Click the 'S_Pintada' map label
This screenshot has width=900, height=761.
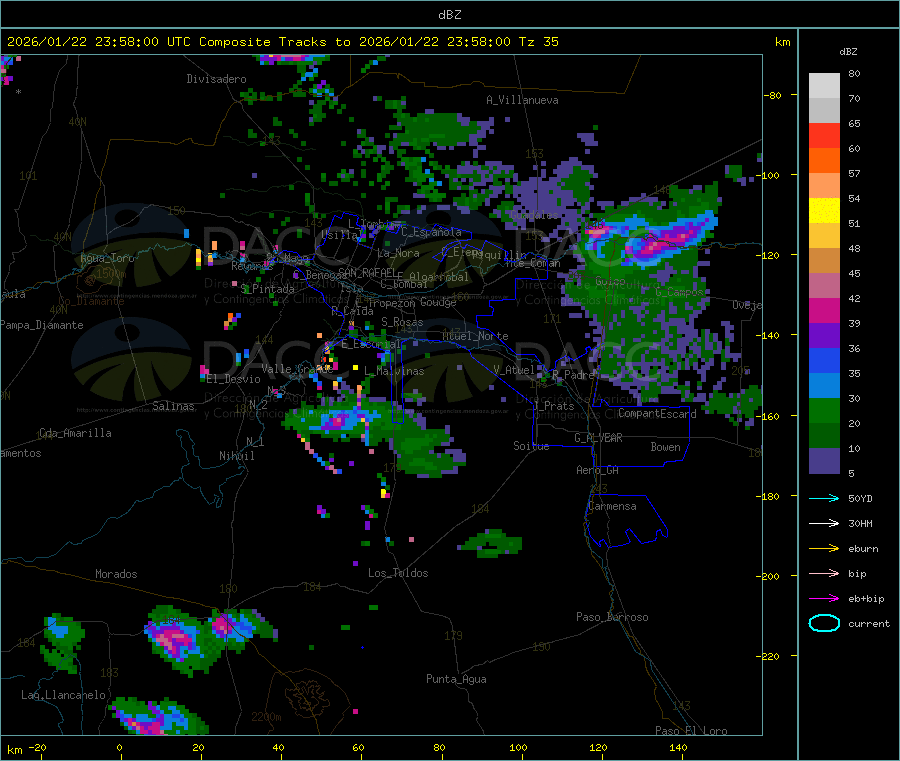tap(267, 289)
